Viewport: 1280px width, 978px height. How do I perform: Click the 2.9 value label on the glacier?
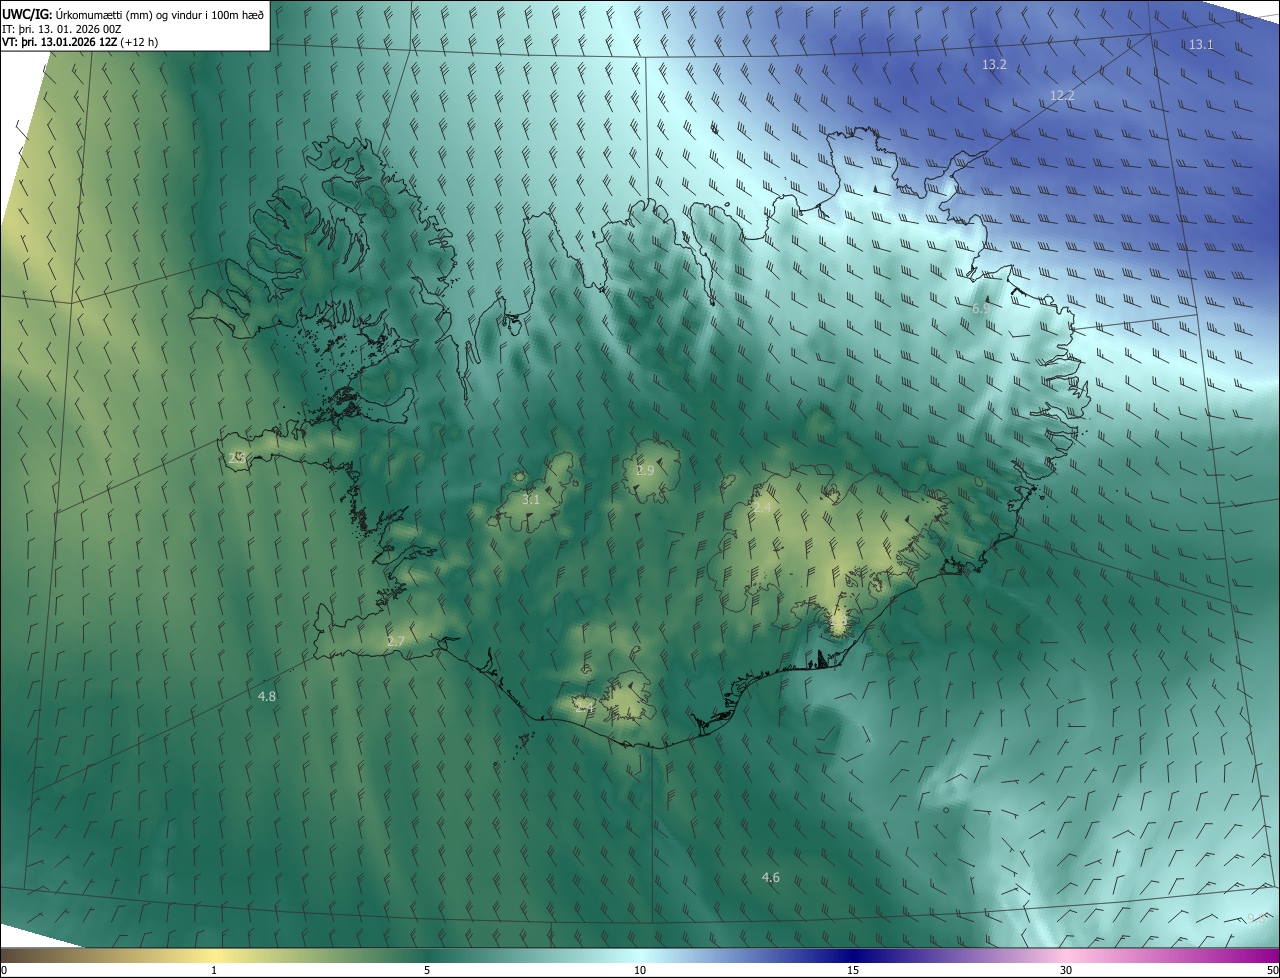(645, 470)
